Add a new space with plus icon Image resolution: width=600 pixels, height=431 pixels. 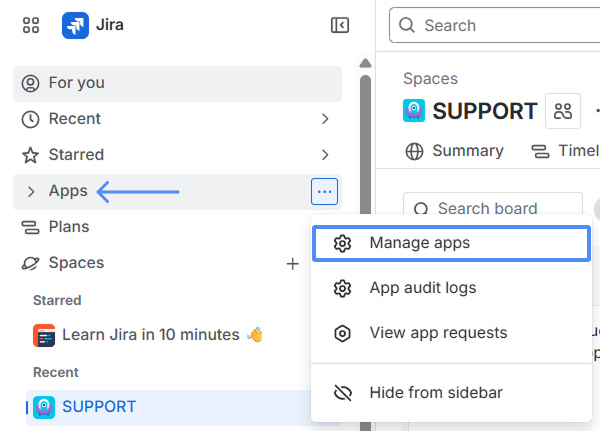point(293,264)
